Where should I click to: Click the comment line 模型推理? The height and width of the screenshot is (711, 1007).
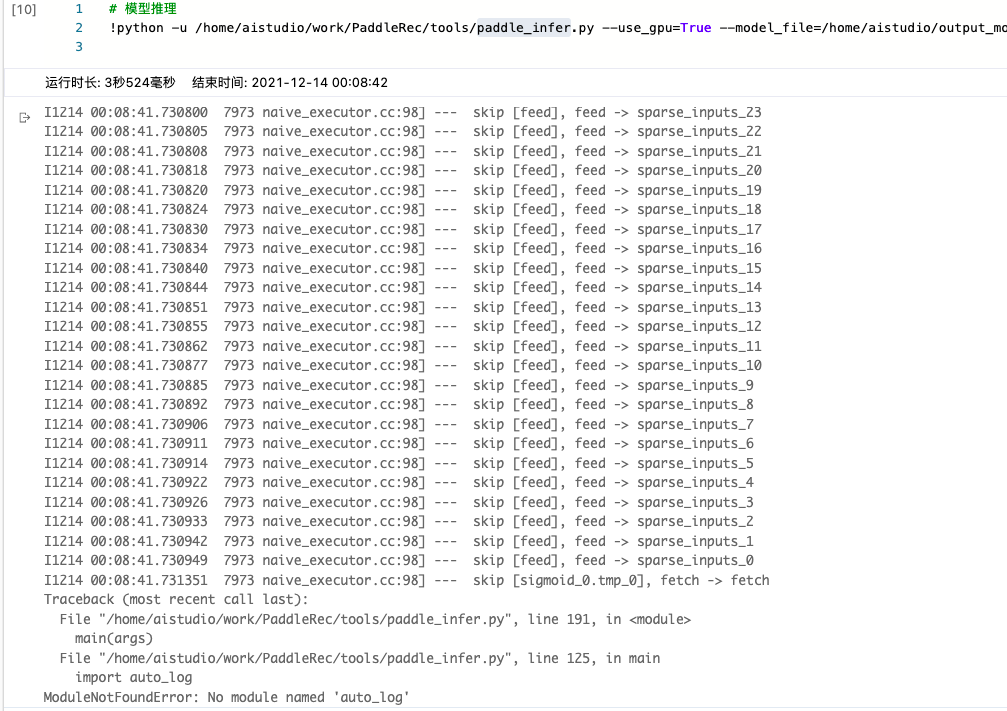pos(140,10)
